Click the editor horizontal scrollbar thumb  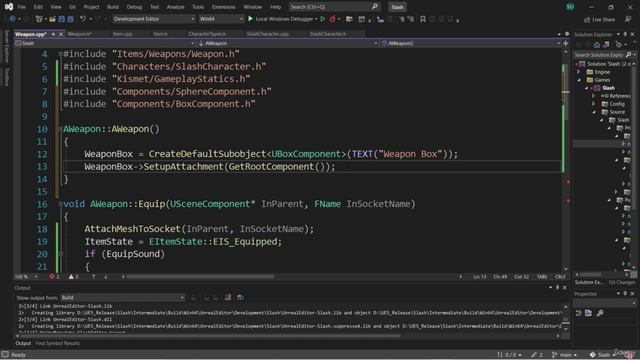click(200, 277)
